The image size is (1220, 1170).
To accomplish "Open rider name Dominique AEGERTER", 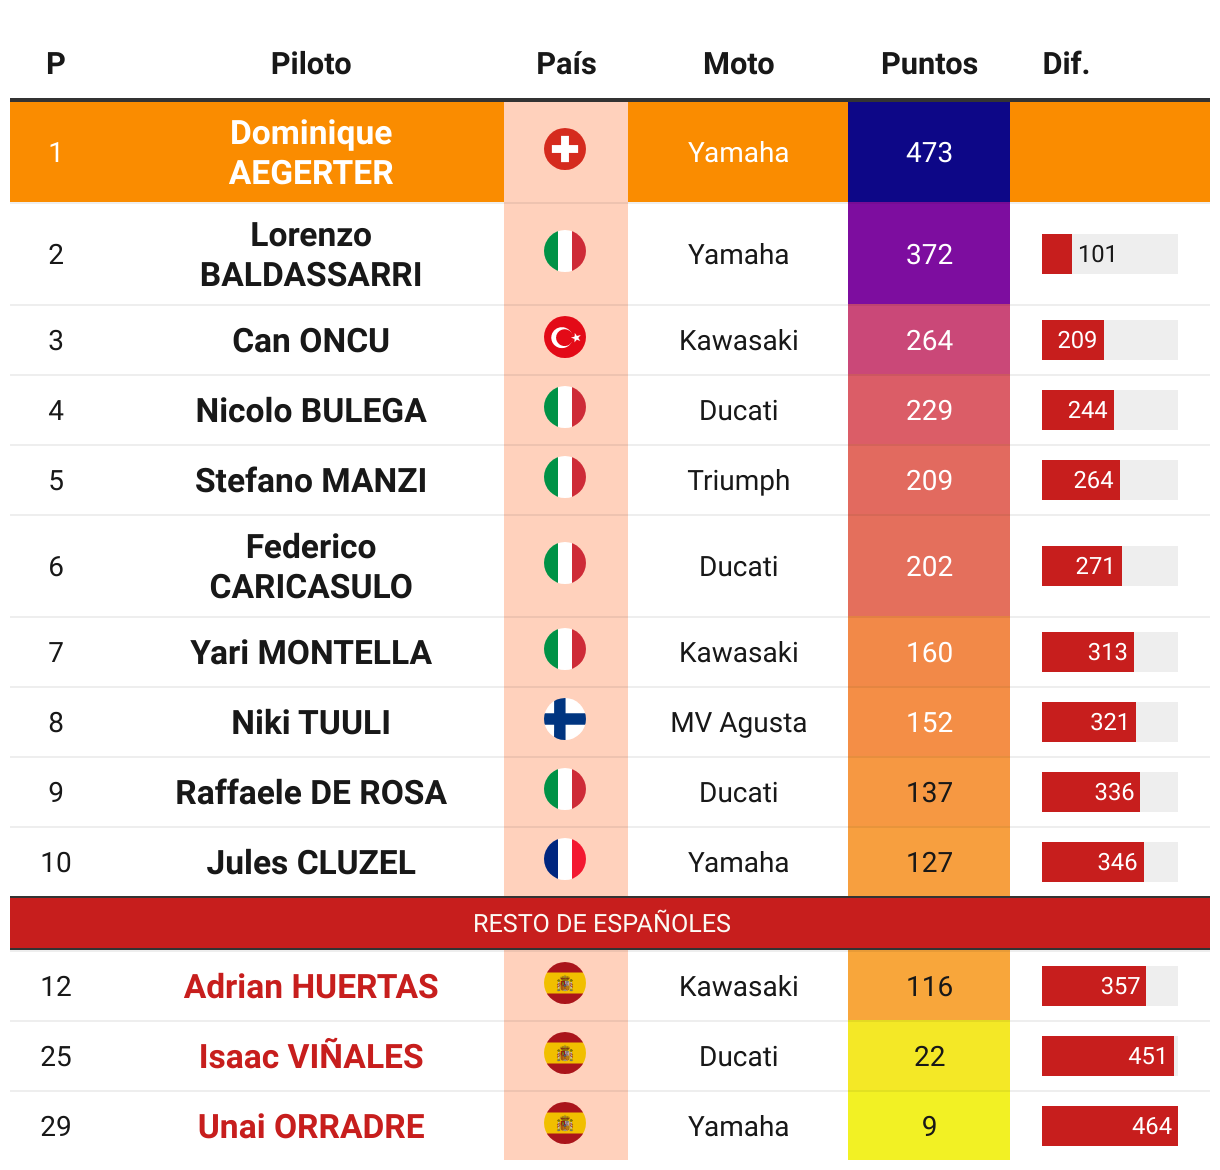I will (311, 152).
